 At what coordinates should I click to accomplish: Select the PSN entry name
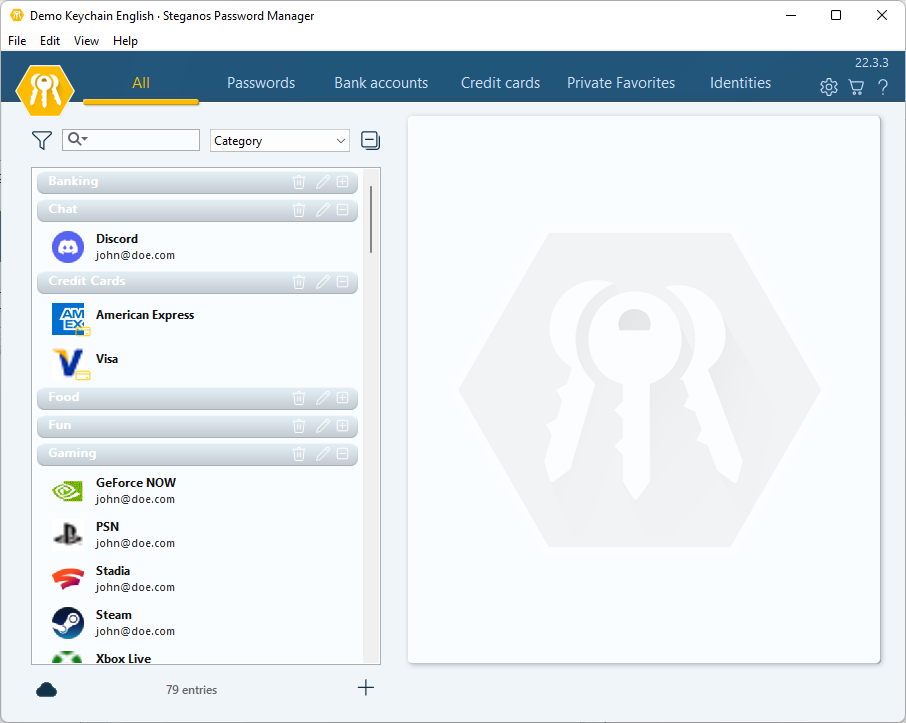[107, 527]
